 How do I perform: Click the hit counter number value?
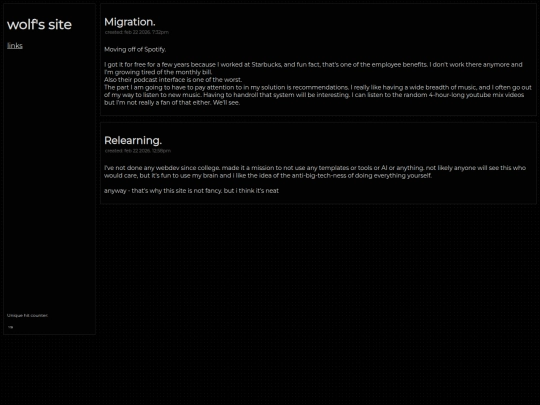pos(11,327)
